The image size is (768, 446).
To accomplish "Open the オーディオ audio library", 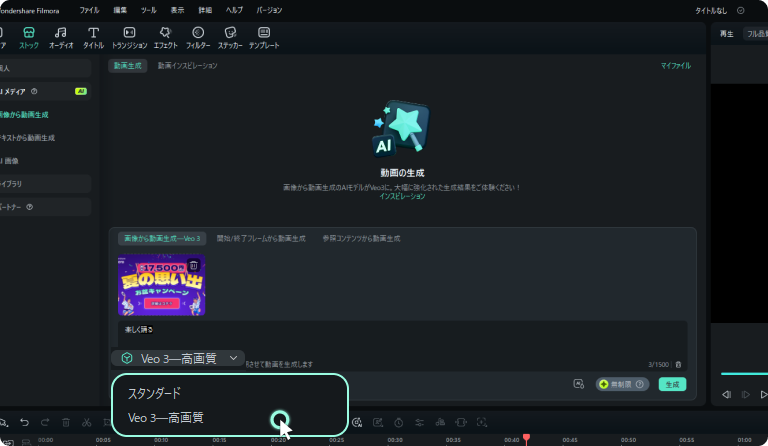I will point(61,38).
